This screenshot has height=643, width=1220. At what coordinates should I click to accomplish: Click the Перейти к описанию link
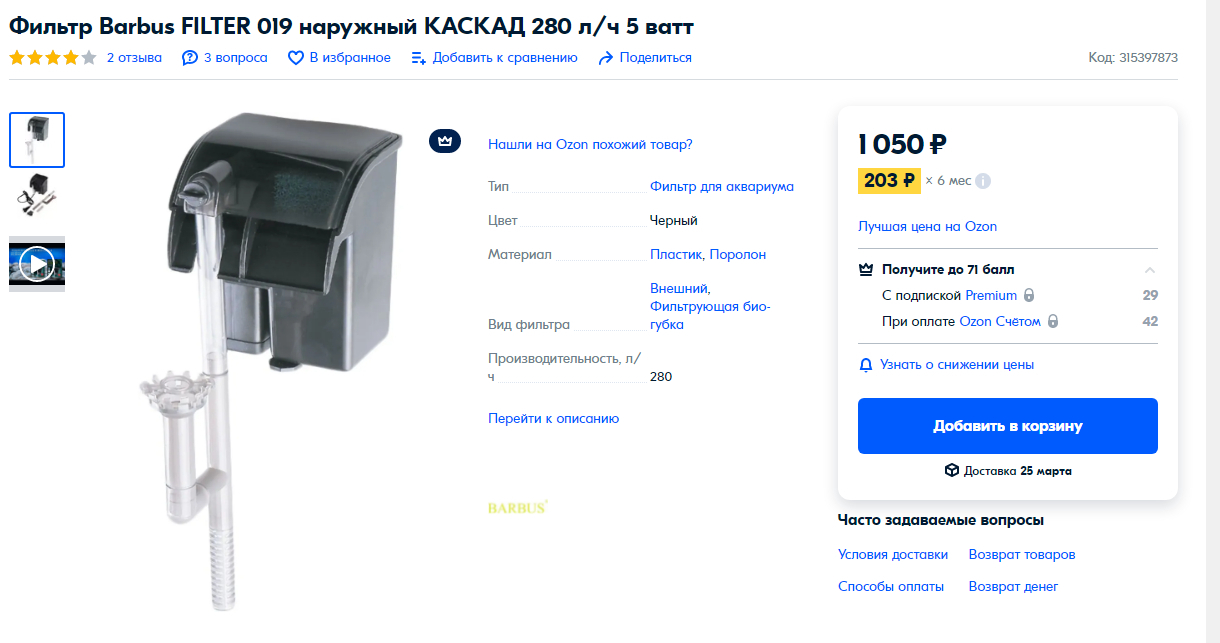click(553, 419)
